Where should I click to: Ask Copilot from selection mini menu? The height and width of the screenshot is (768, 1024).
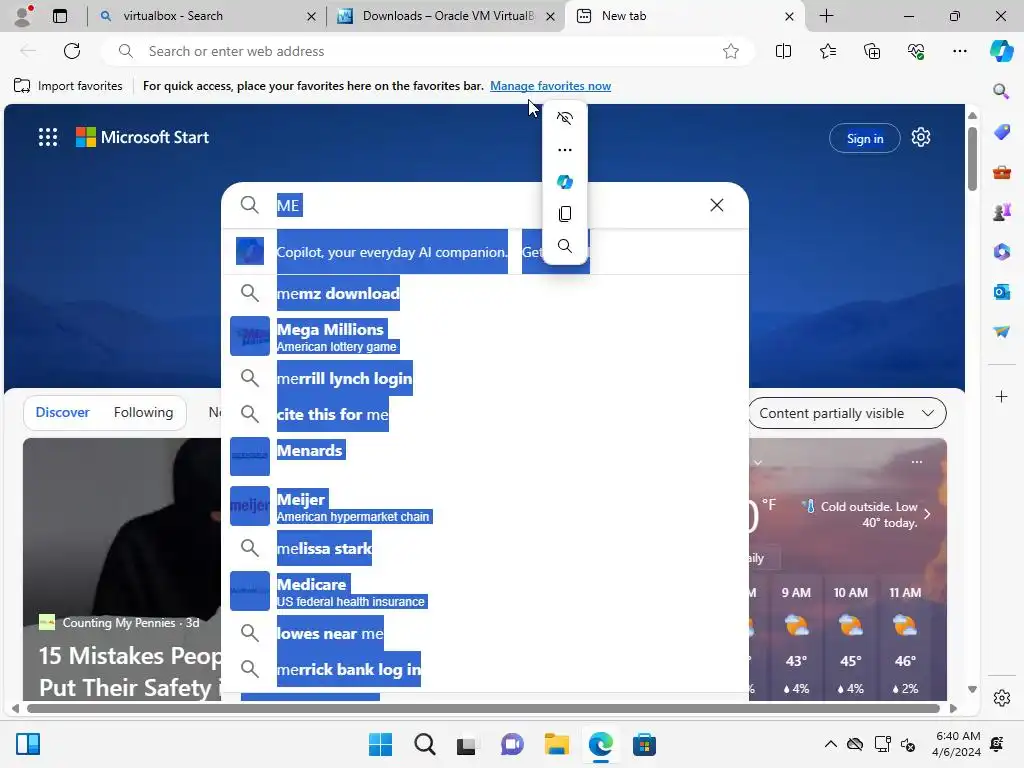(565, 182)
